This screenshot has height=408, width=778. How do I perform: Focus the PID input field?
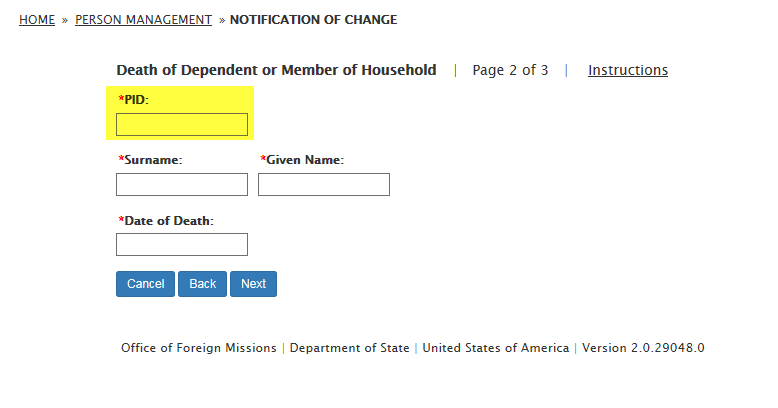(x=182, y=124)
